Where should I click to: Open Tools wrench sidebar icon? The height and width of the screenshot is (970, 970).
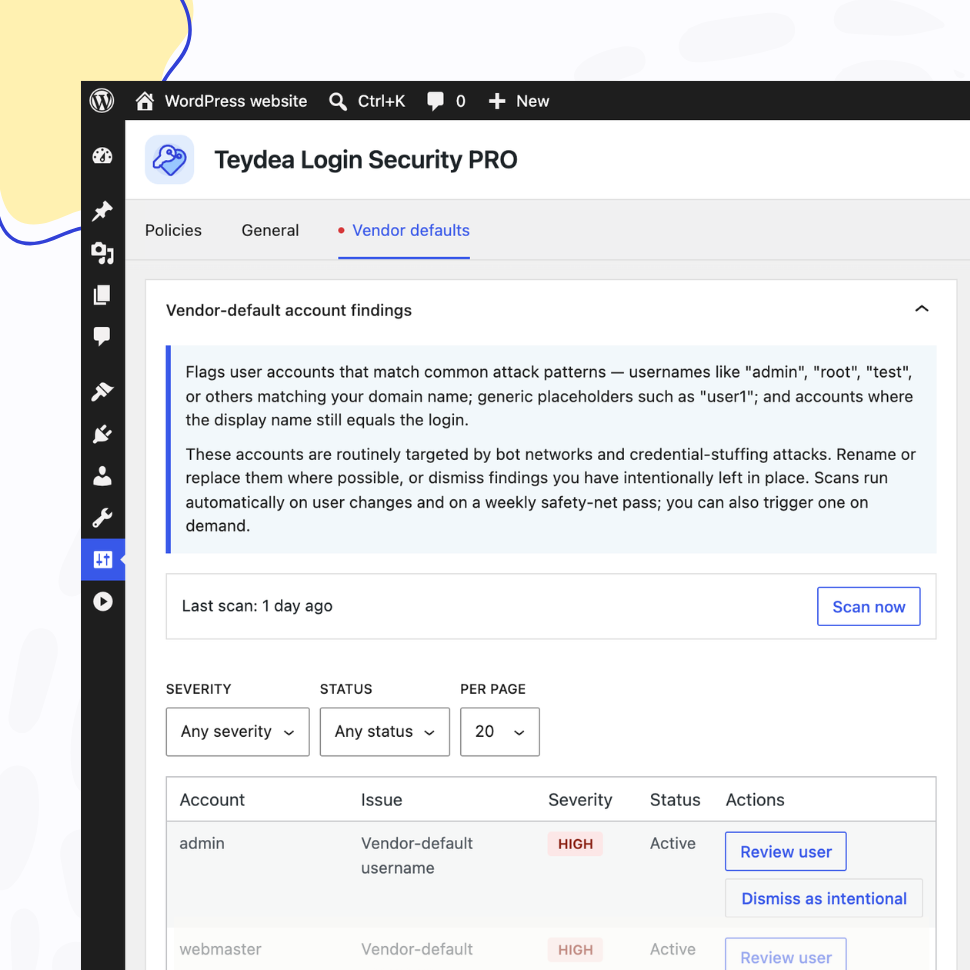pos(103,518)
